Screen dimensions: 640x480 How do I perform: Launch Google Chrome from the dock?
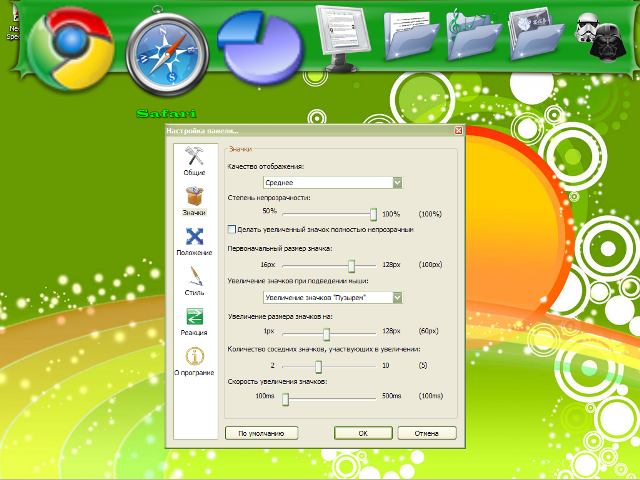pos(70,48)
